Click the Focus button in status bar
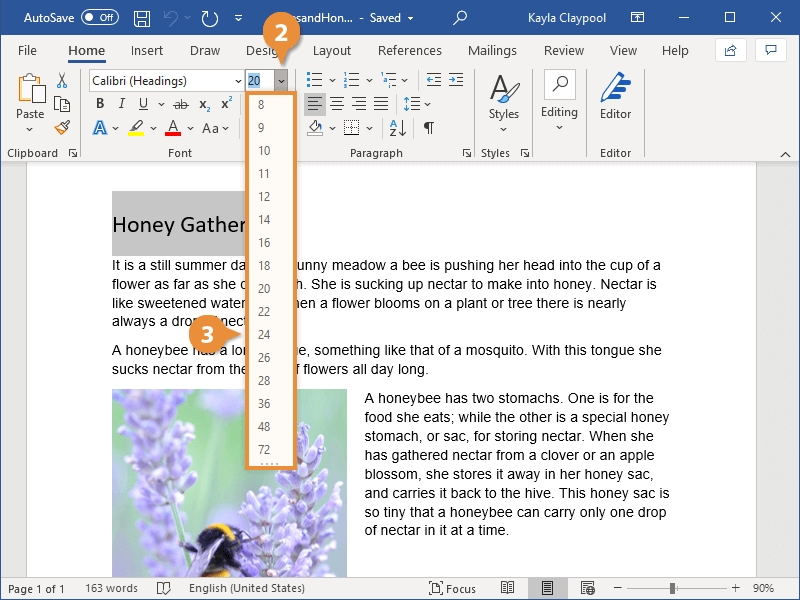The image size is (800, 600). (x=453, y=588)
